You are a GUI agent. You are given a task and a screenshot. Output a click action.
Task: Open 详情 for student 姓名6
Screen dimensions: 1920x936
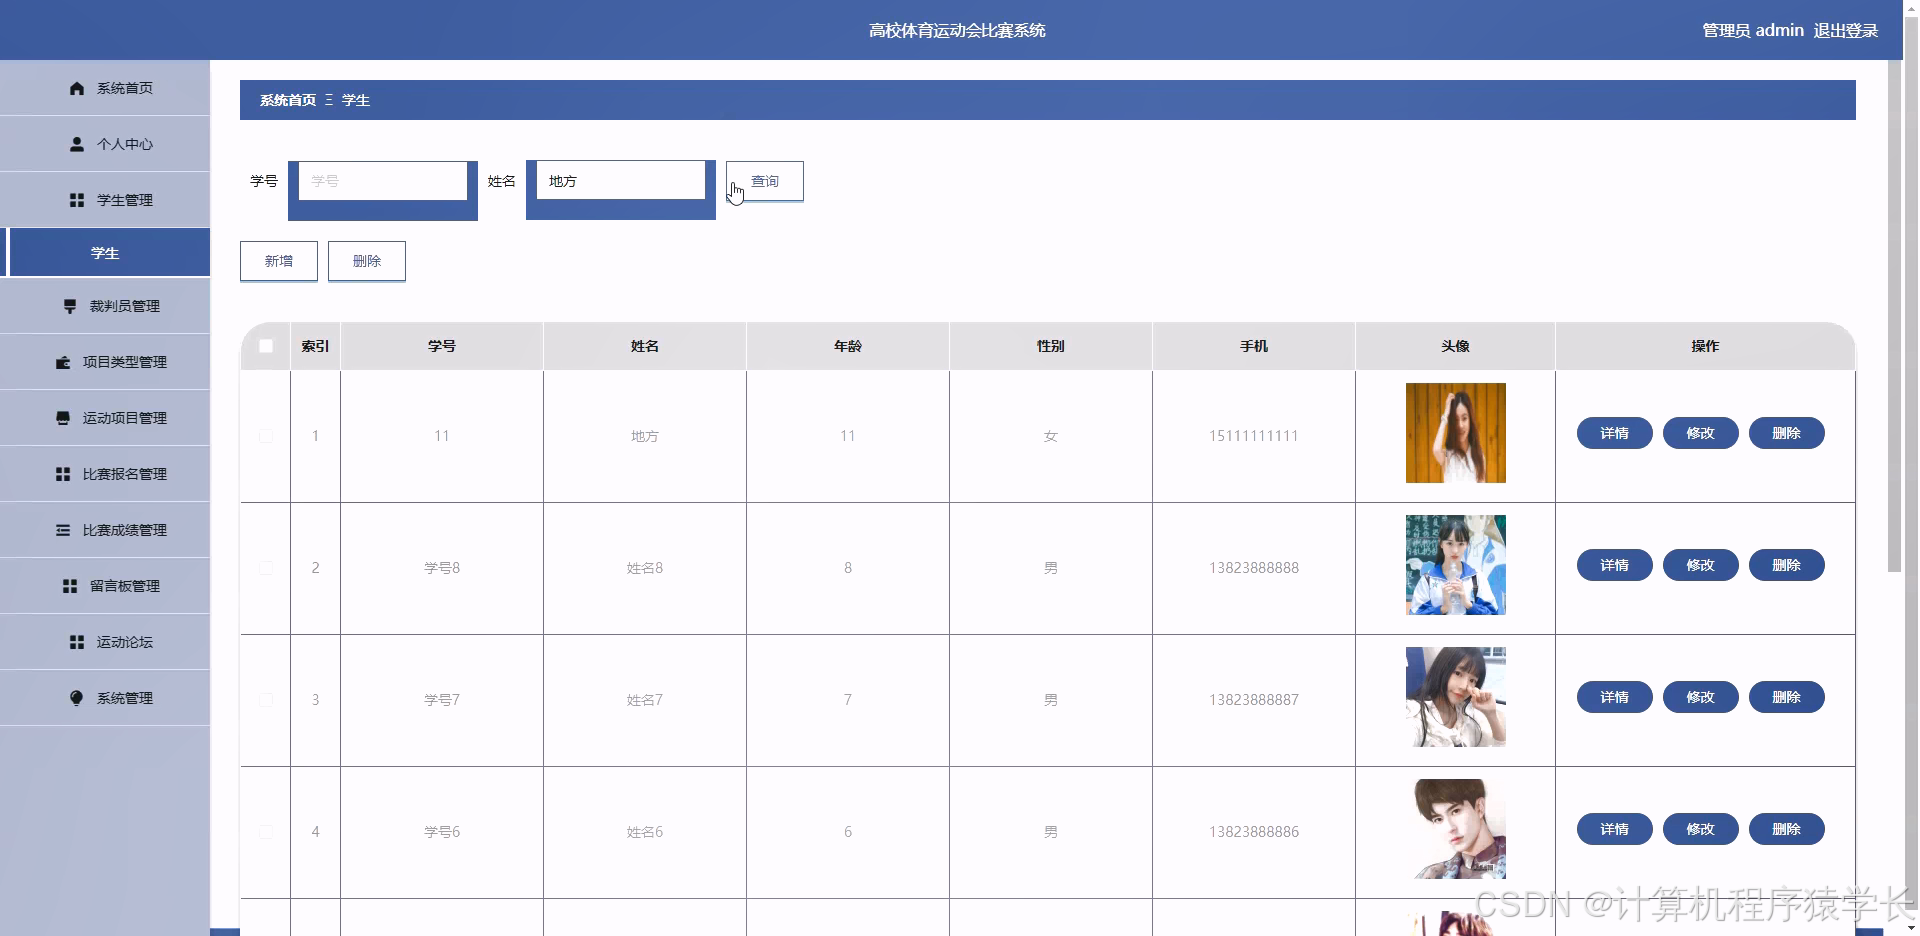pos(1615,829)
